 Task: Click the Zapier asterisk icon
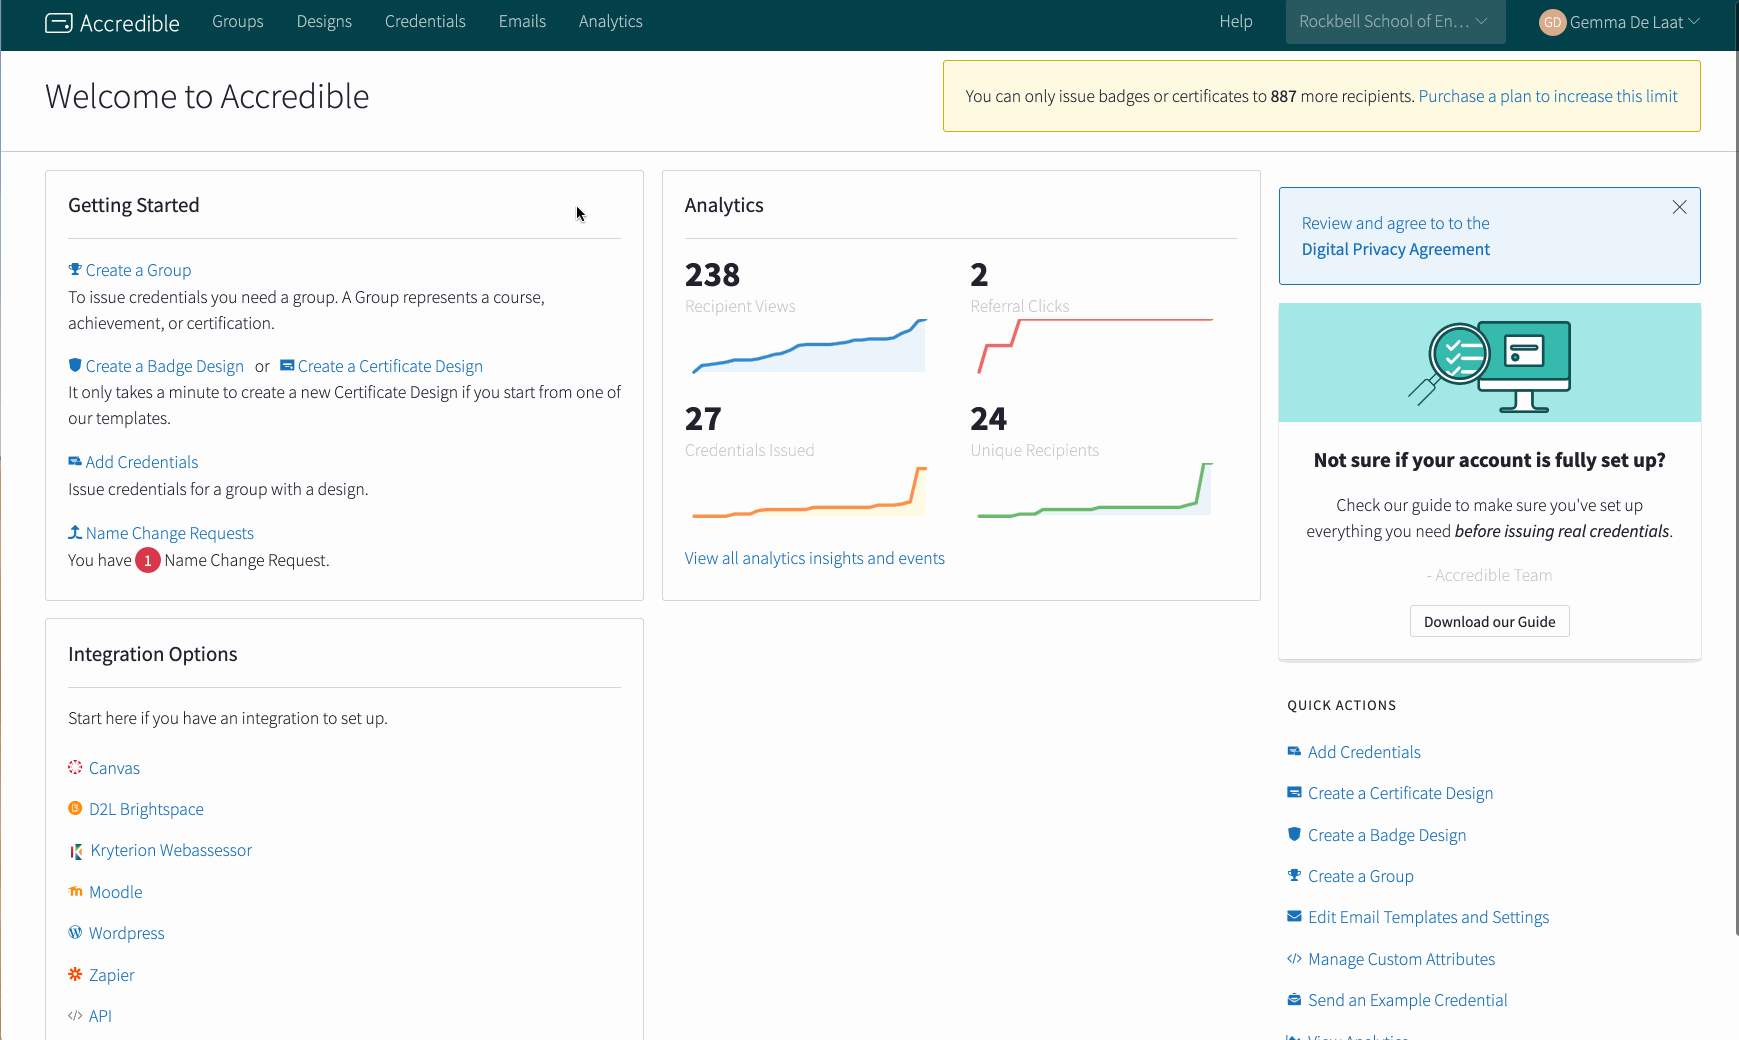tap(75, 975)
